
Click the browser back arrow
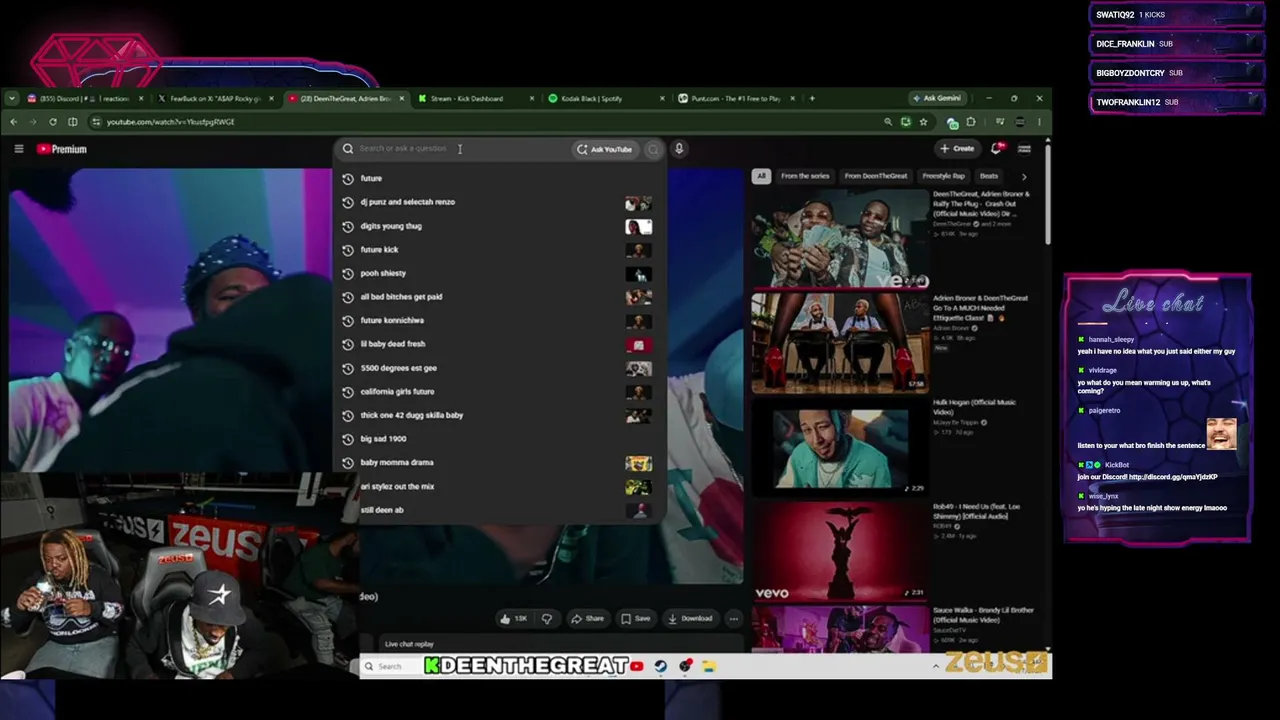pyautogui.click(x=14, y=122)
